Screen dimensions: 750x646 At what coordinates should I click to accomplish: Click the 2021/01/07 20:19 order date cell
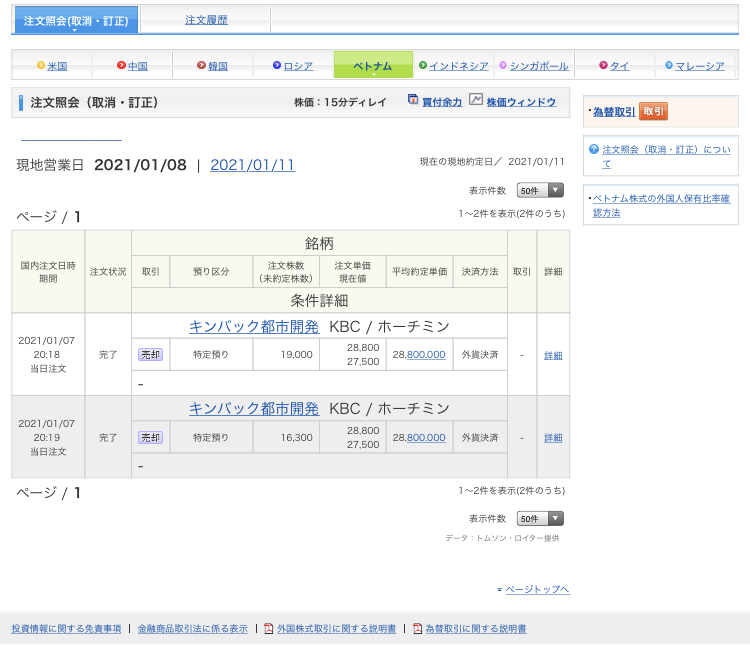coord(48,437)
